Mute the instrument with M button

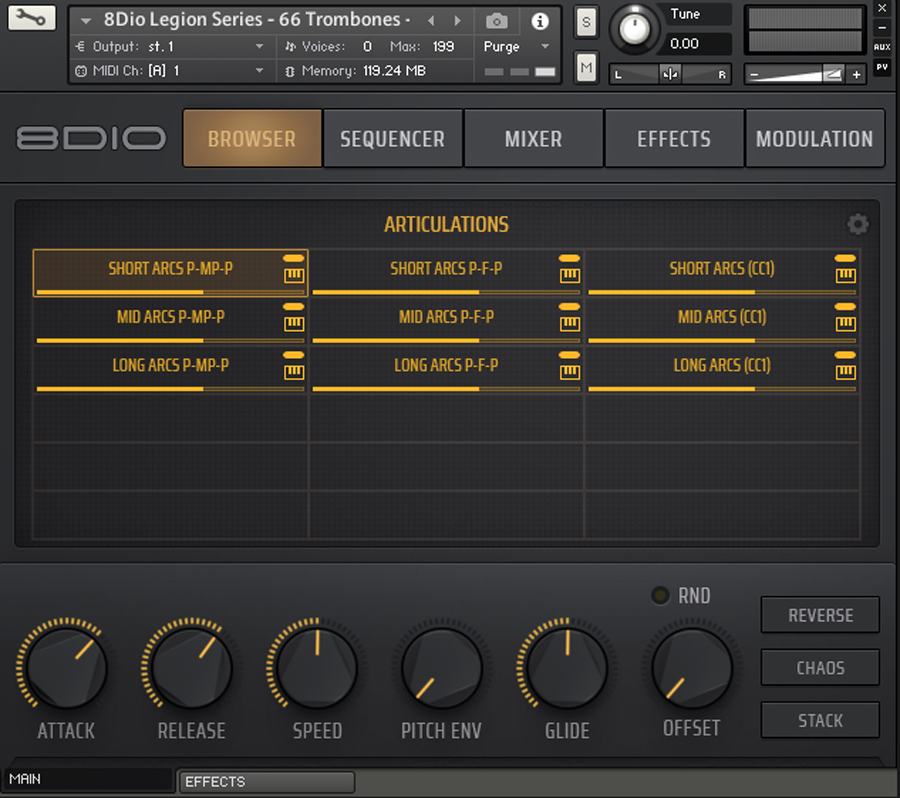point(585,68)
